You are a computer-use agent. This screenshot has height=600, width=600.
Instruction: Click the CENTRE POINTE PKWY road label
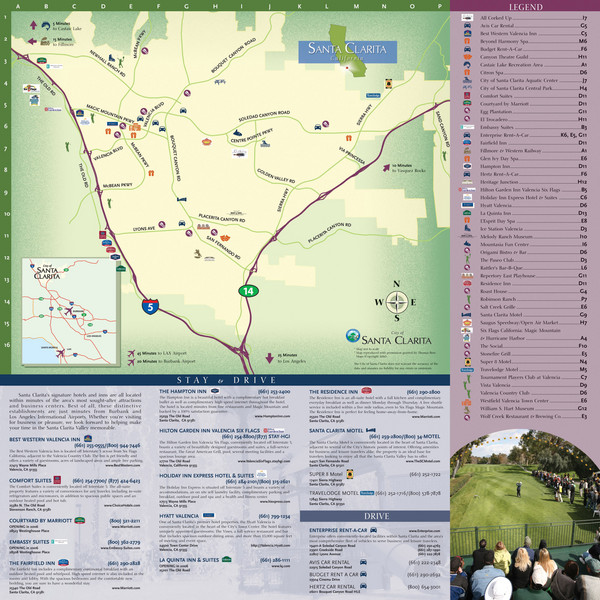pos(252,136)
